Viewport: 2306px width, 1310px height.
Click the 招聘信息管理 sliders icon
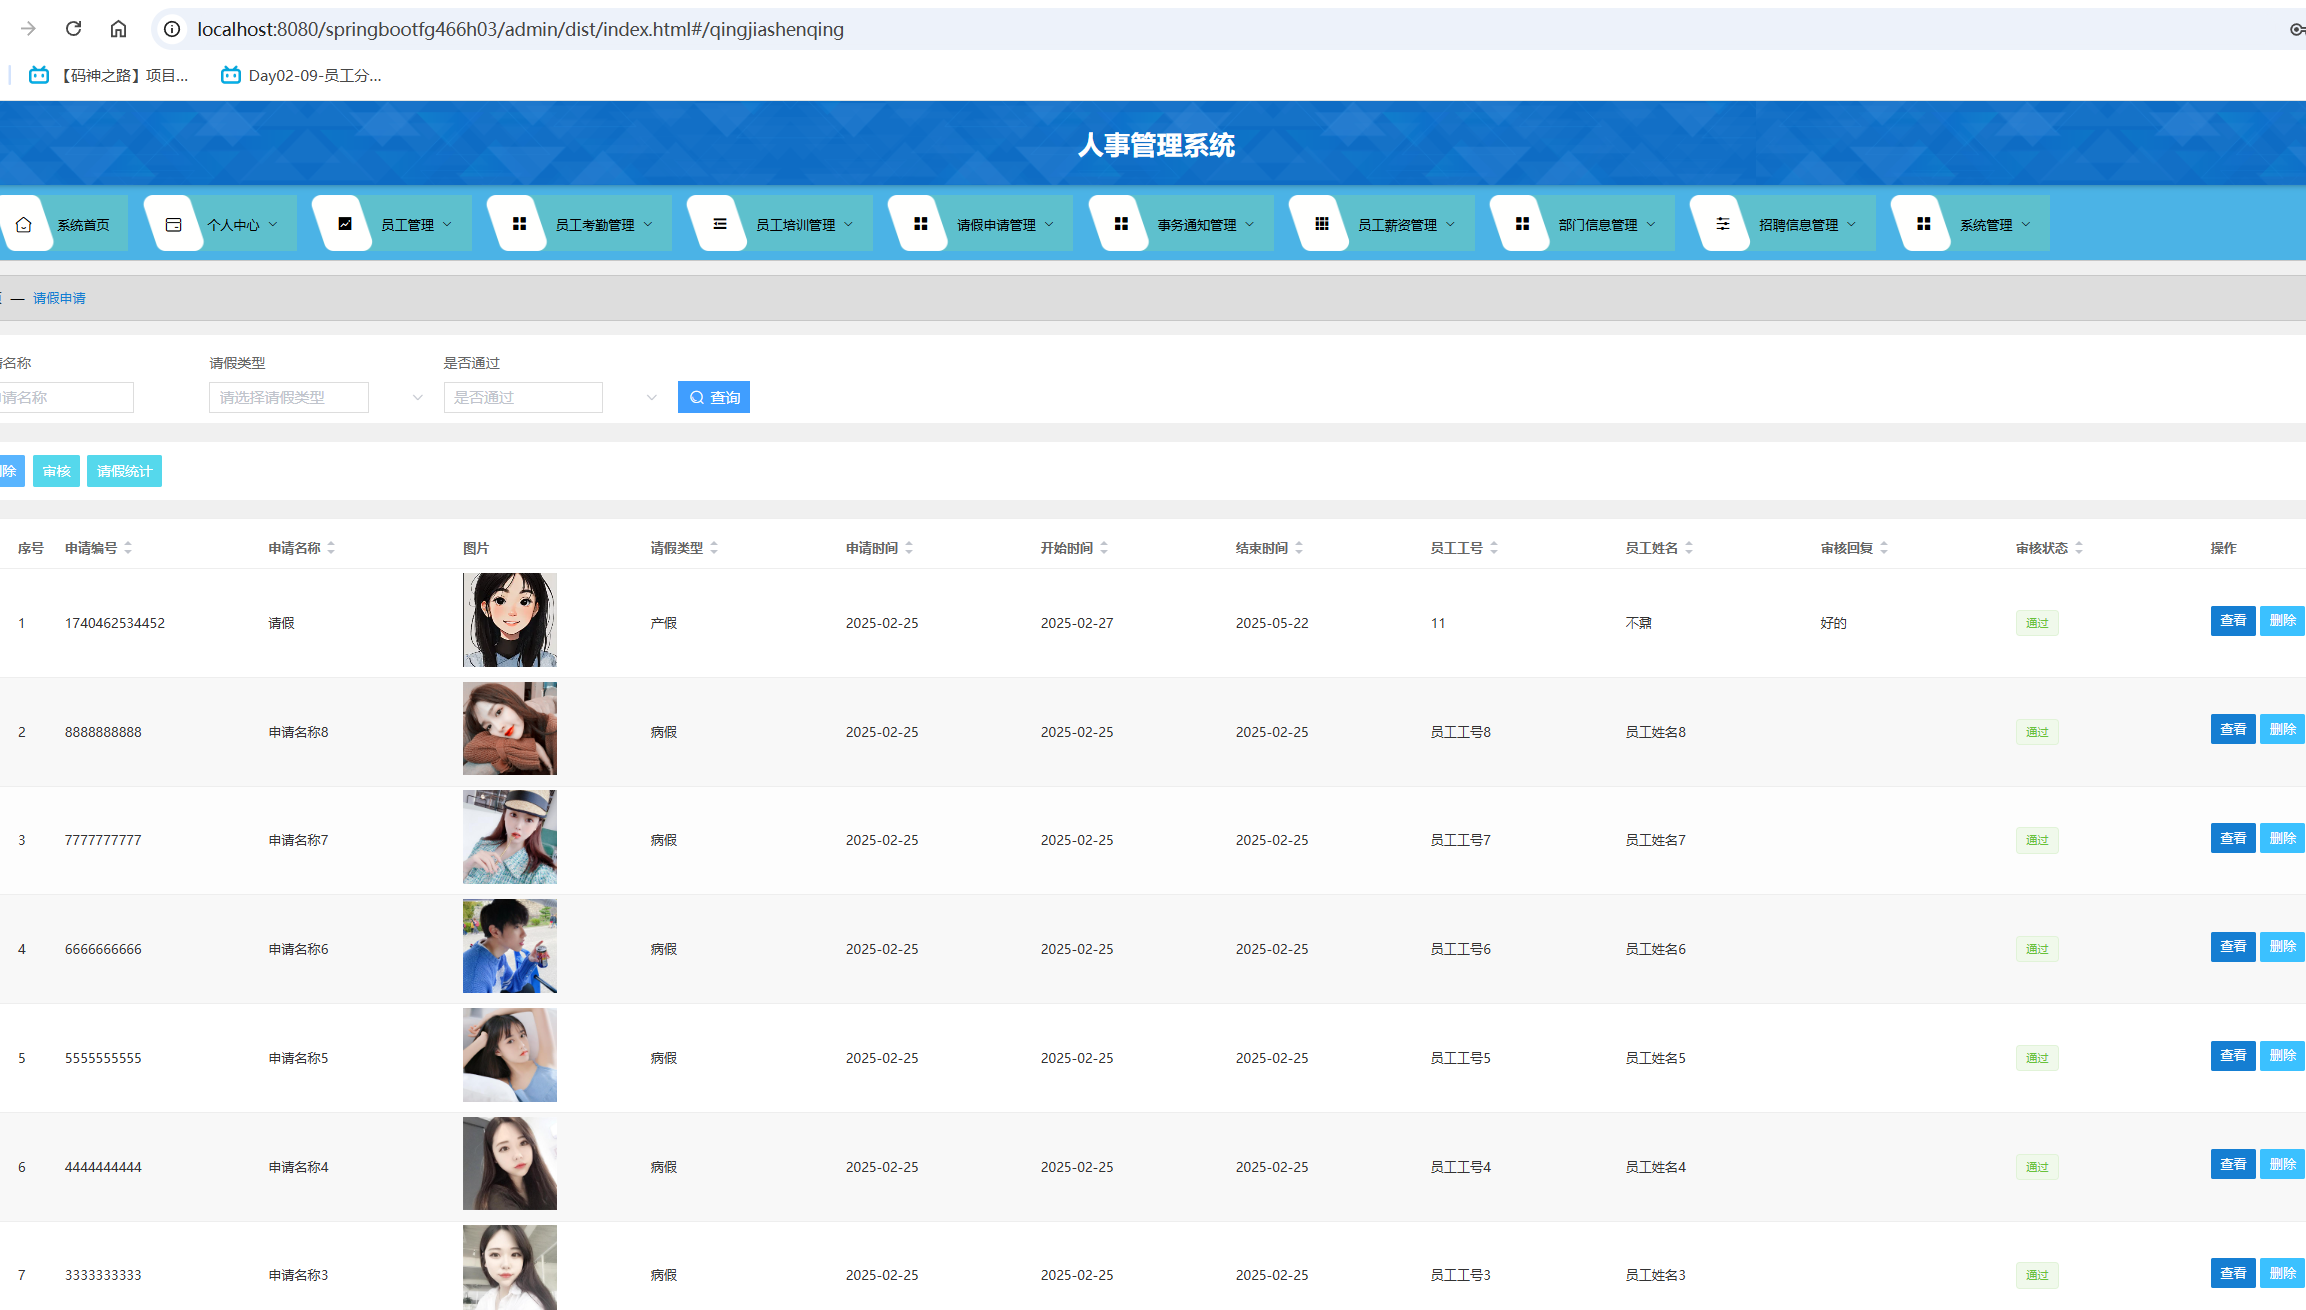click(x=1722, y=224)
